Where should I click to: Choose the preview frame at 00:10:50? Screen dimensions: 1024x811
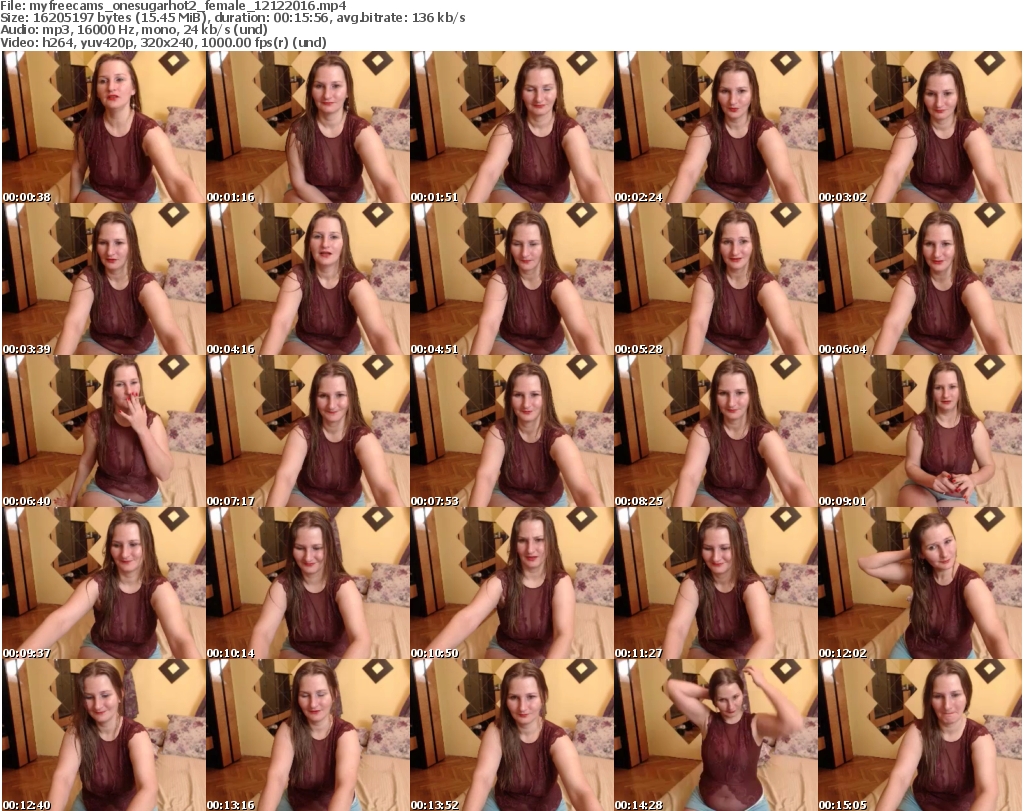pos(511,583)
